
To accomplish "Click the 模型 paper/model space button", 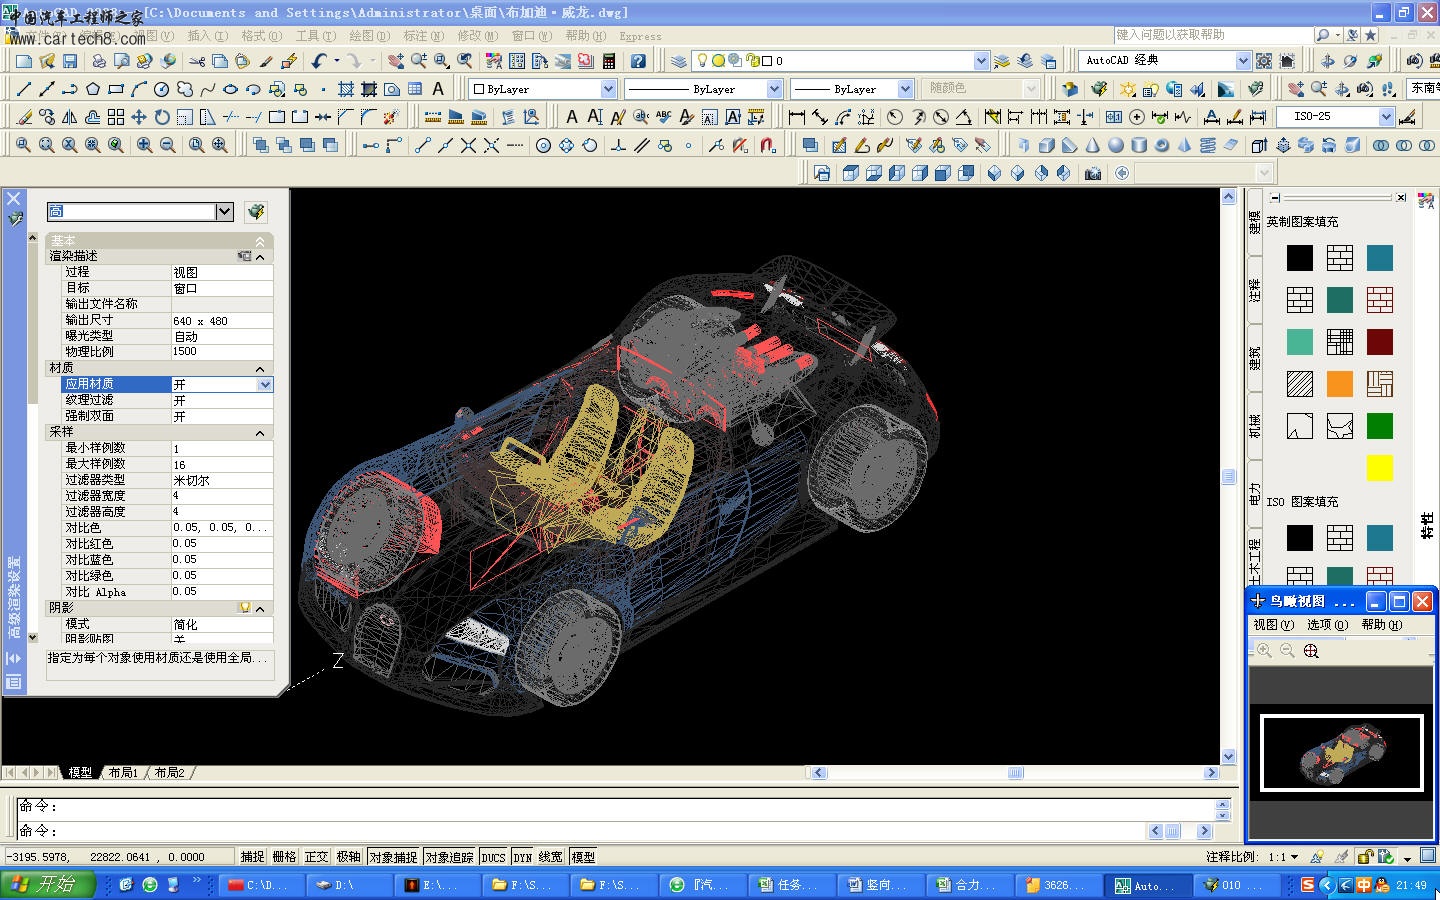I will coord(583,857).
